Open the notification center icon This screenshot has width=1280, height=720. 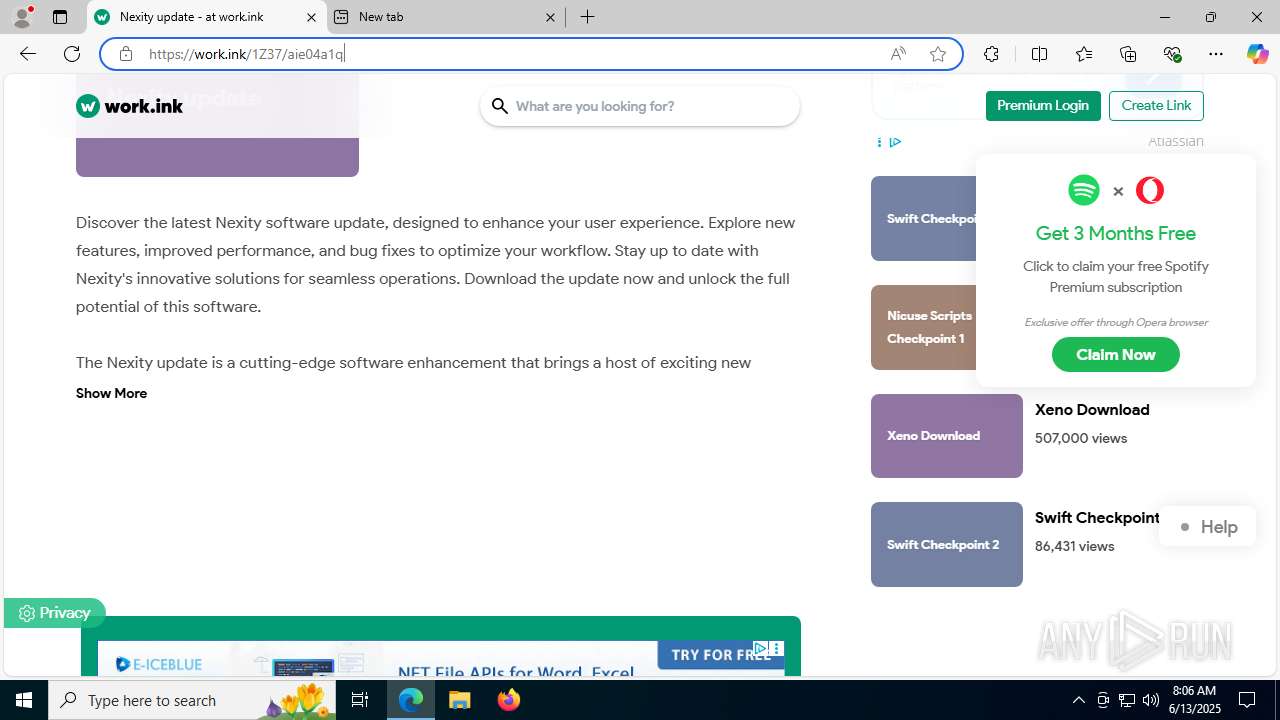(1247, 700)
